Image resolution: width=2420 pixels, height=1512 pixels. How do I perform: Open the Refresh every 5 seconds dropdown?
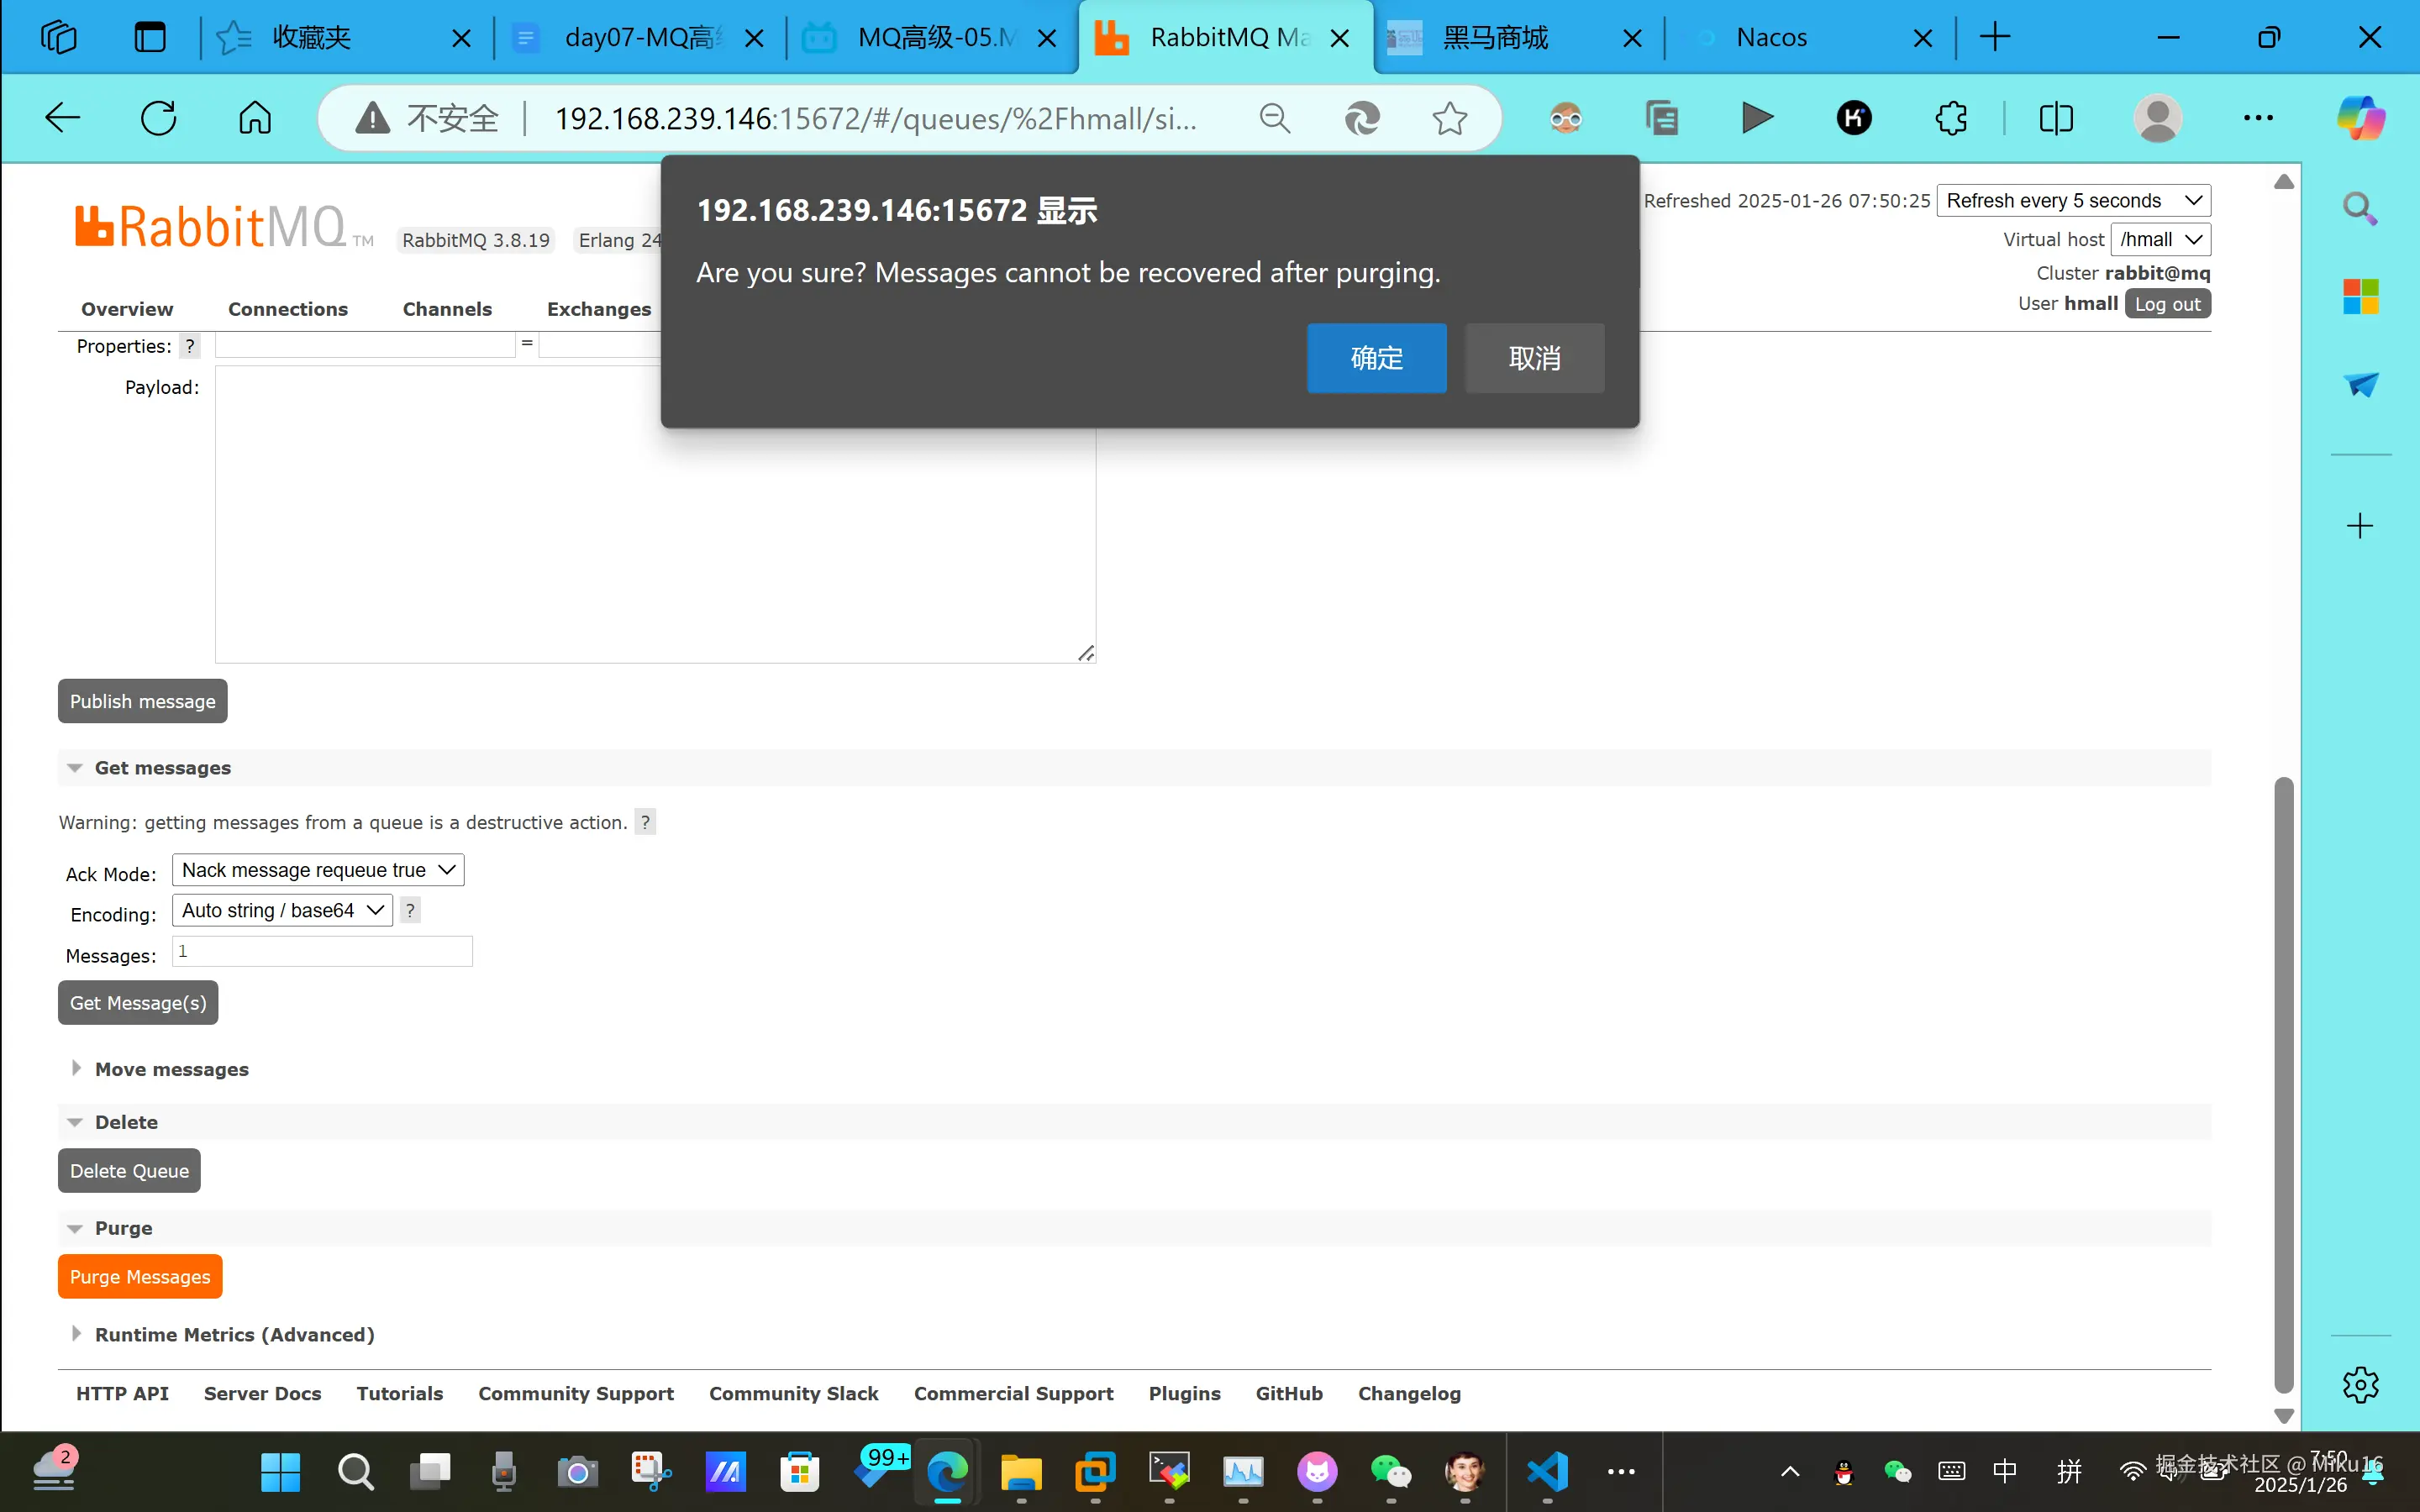(2072, 201)
